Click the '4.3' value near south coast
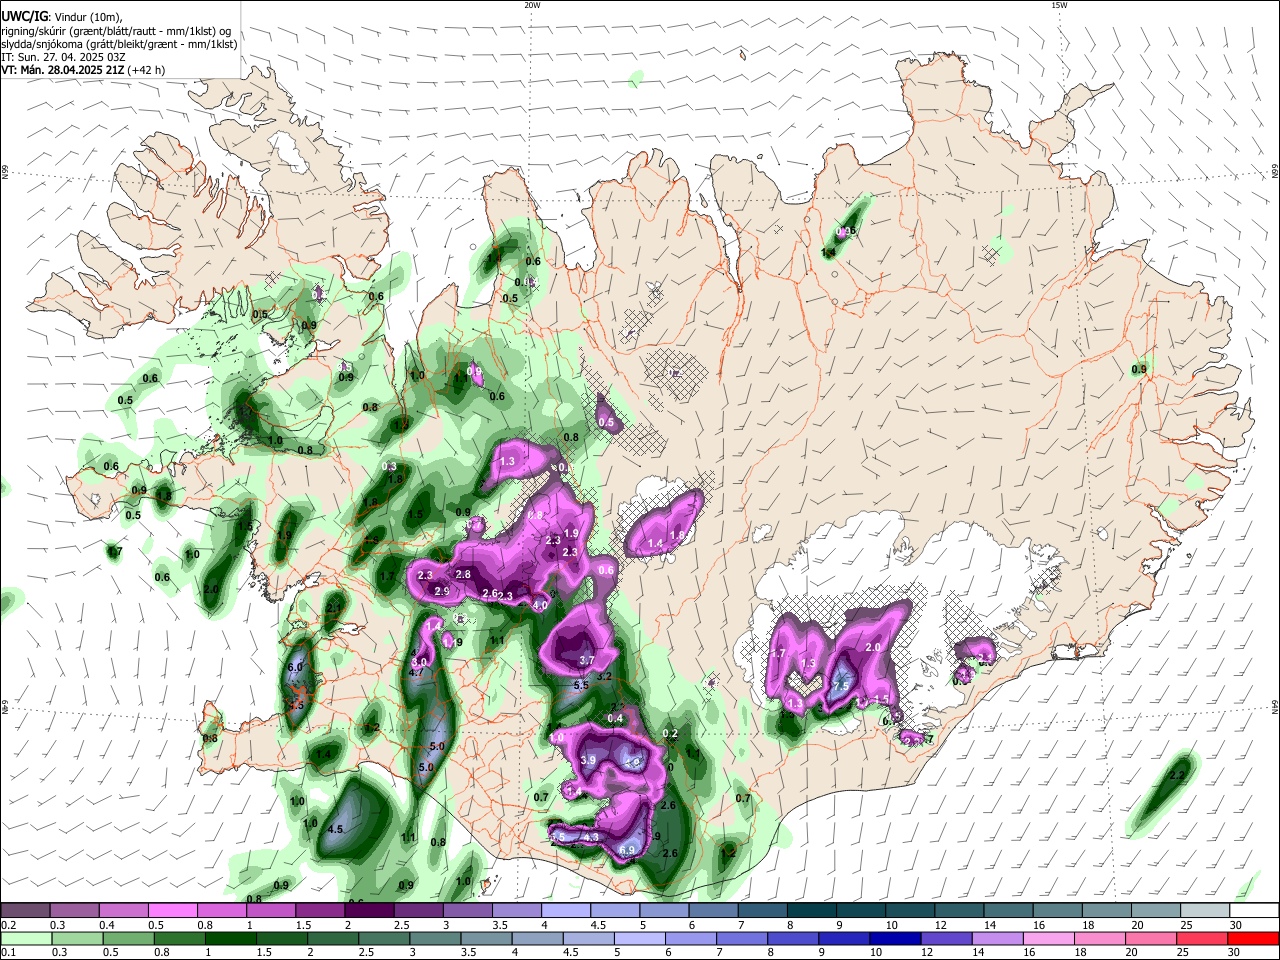 [x=591, y=837]
